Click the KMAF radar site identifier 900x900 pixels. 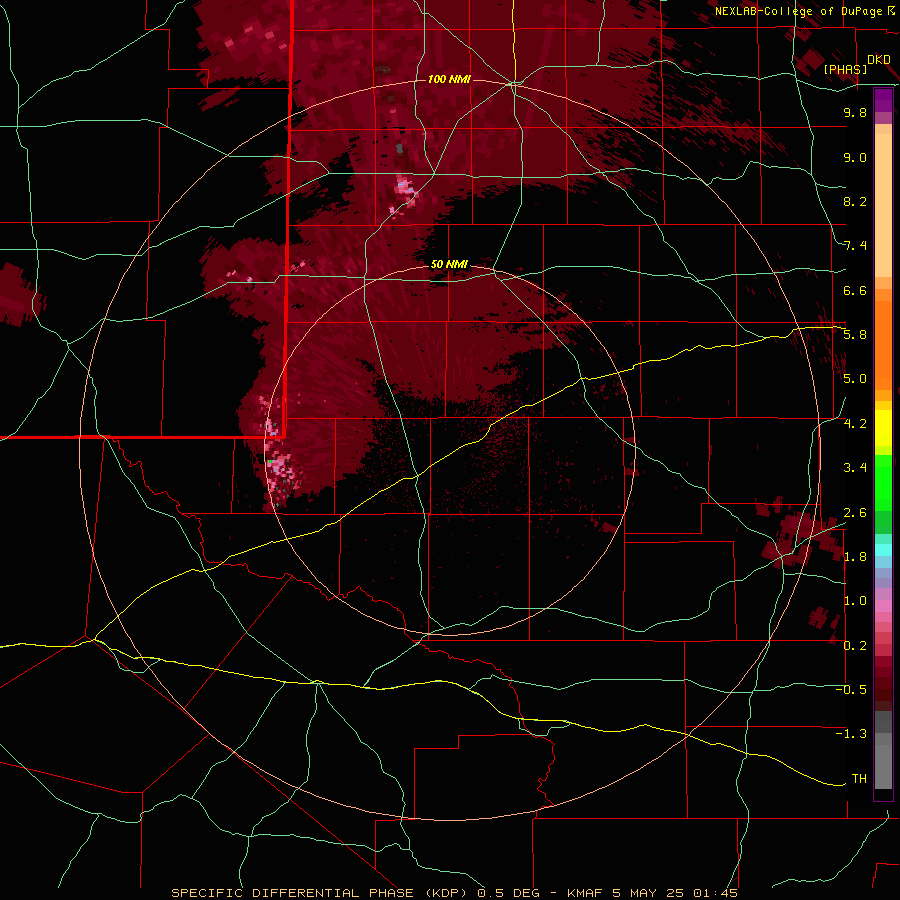586,893
